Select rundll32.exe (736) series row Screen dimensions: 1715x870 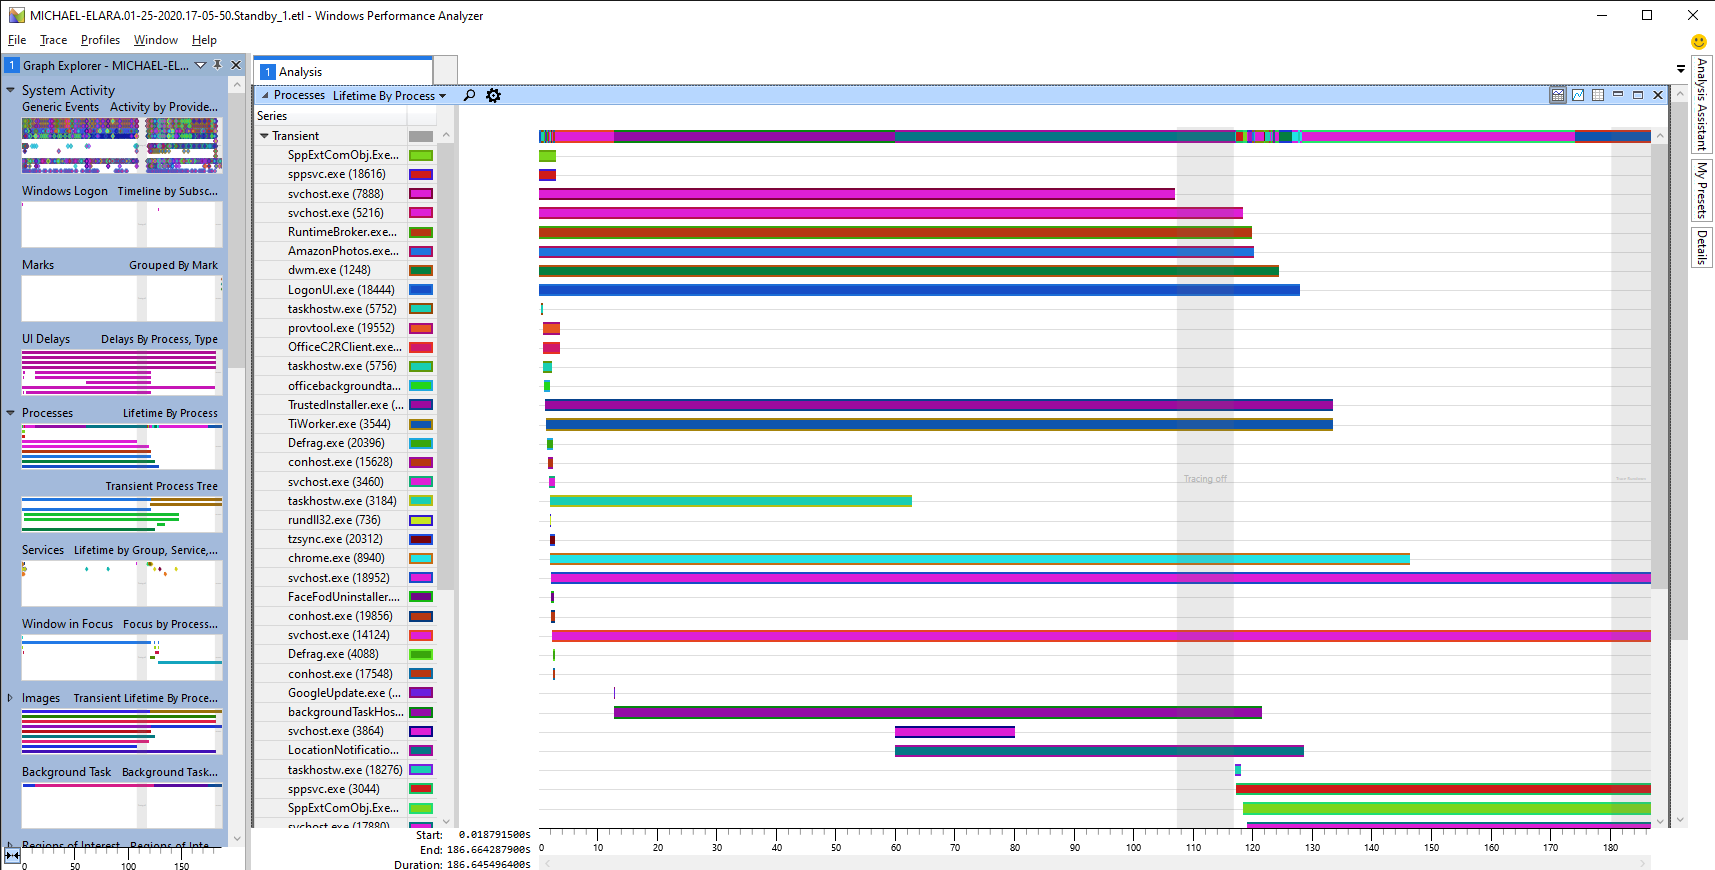[345, 520]
